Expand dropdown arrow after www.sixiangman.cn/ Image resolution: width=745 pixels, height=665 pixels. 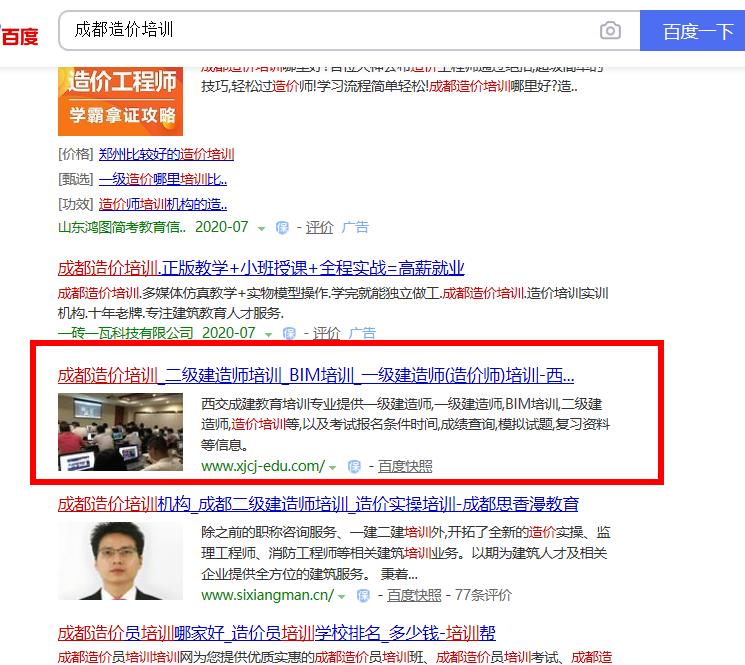[x=341, y=597]
